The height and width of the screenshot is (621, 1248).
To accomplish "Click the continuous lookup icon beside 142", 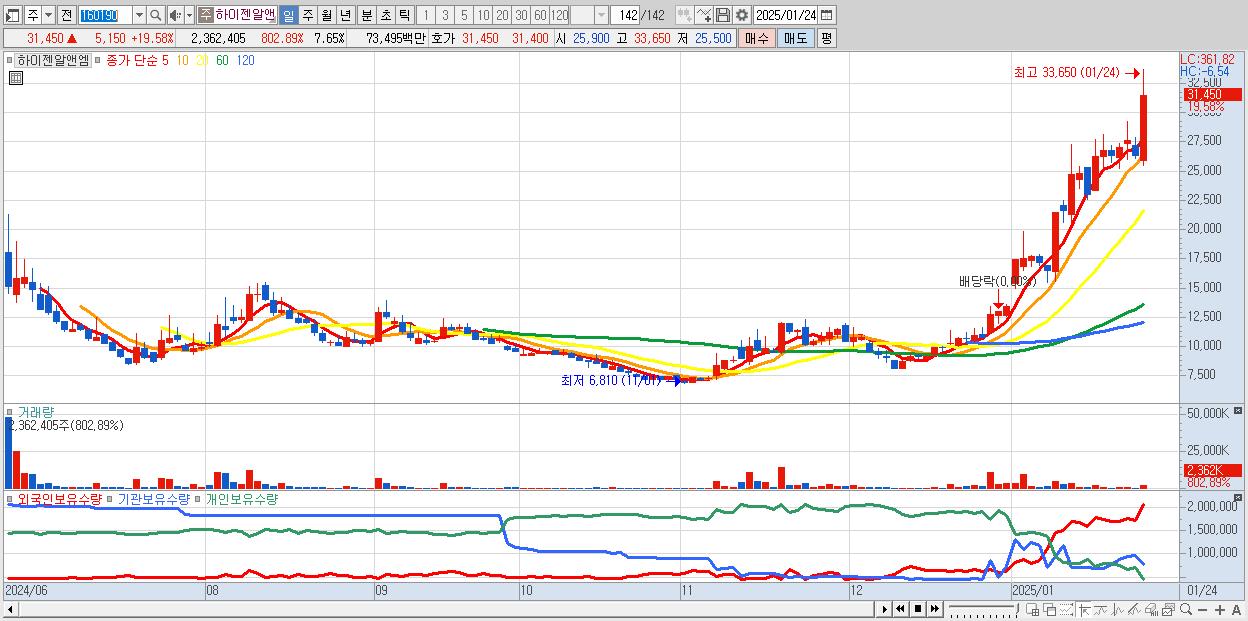I will tap(684, 16).
